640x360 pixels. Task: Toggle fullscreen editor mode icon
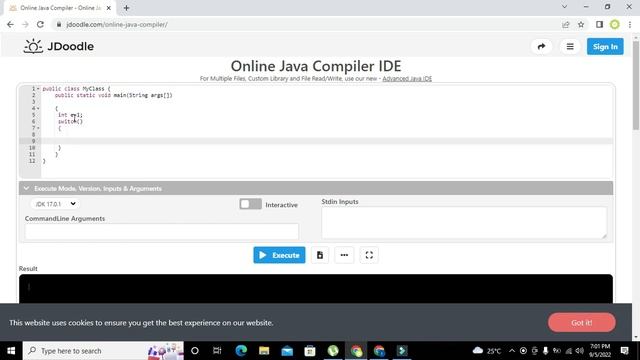pos(369,255)
